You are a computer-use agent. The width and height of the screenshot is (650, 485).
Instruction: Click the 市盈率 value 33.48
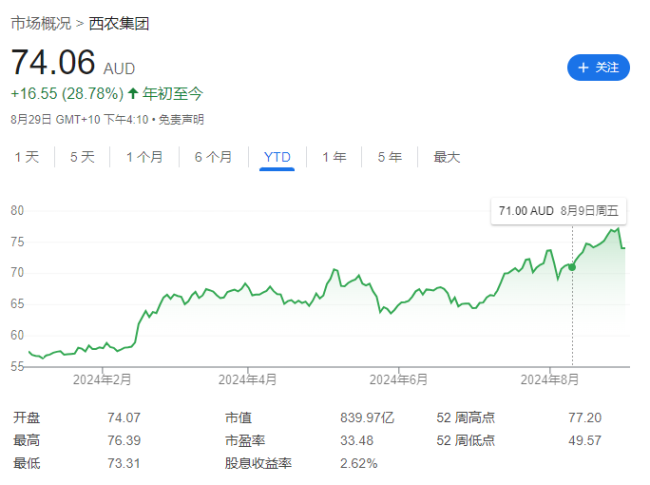(x=357, y=440)
